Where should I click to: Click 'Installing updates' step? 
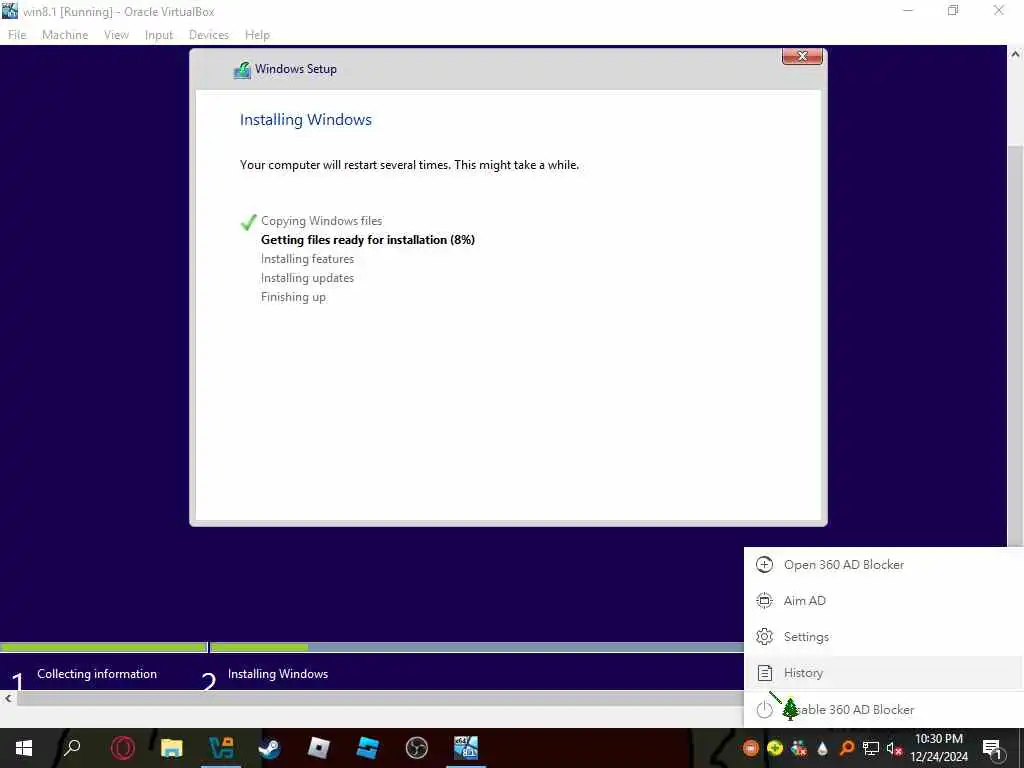point(307,278)
